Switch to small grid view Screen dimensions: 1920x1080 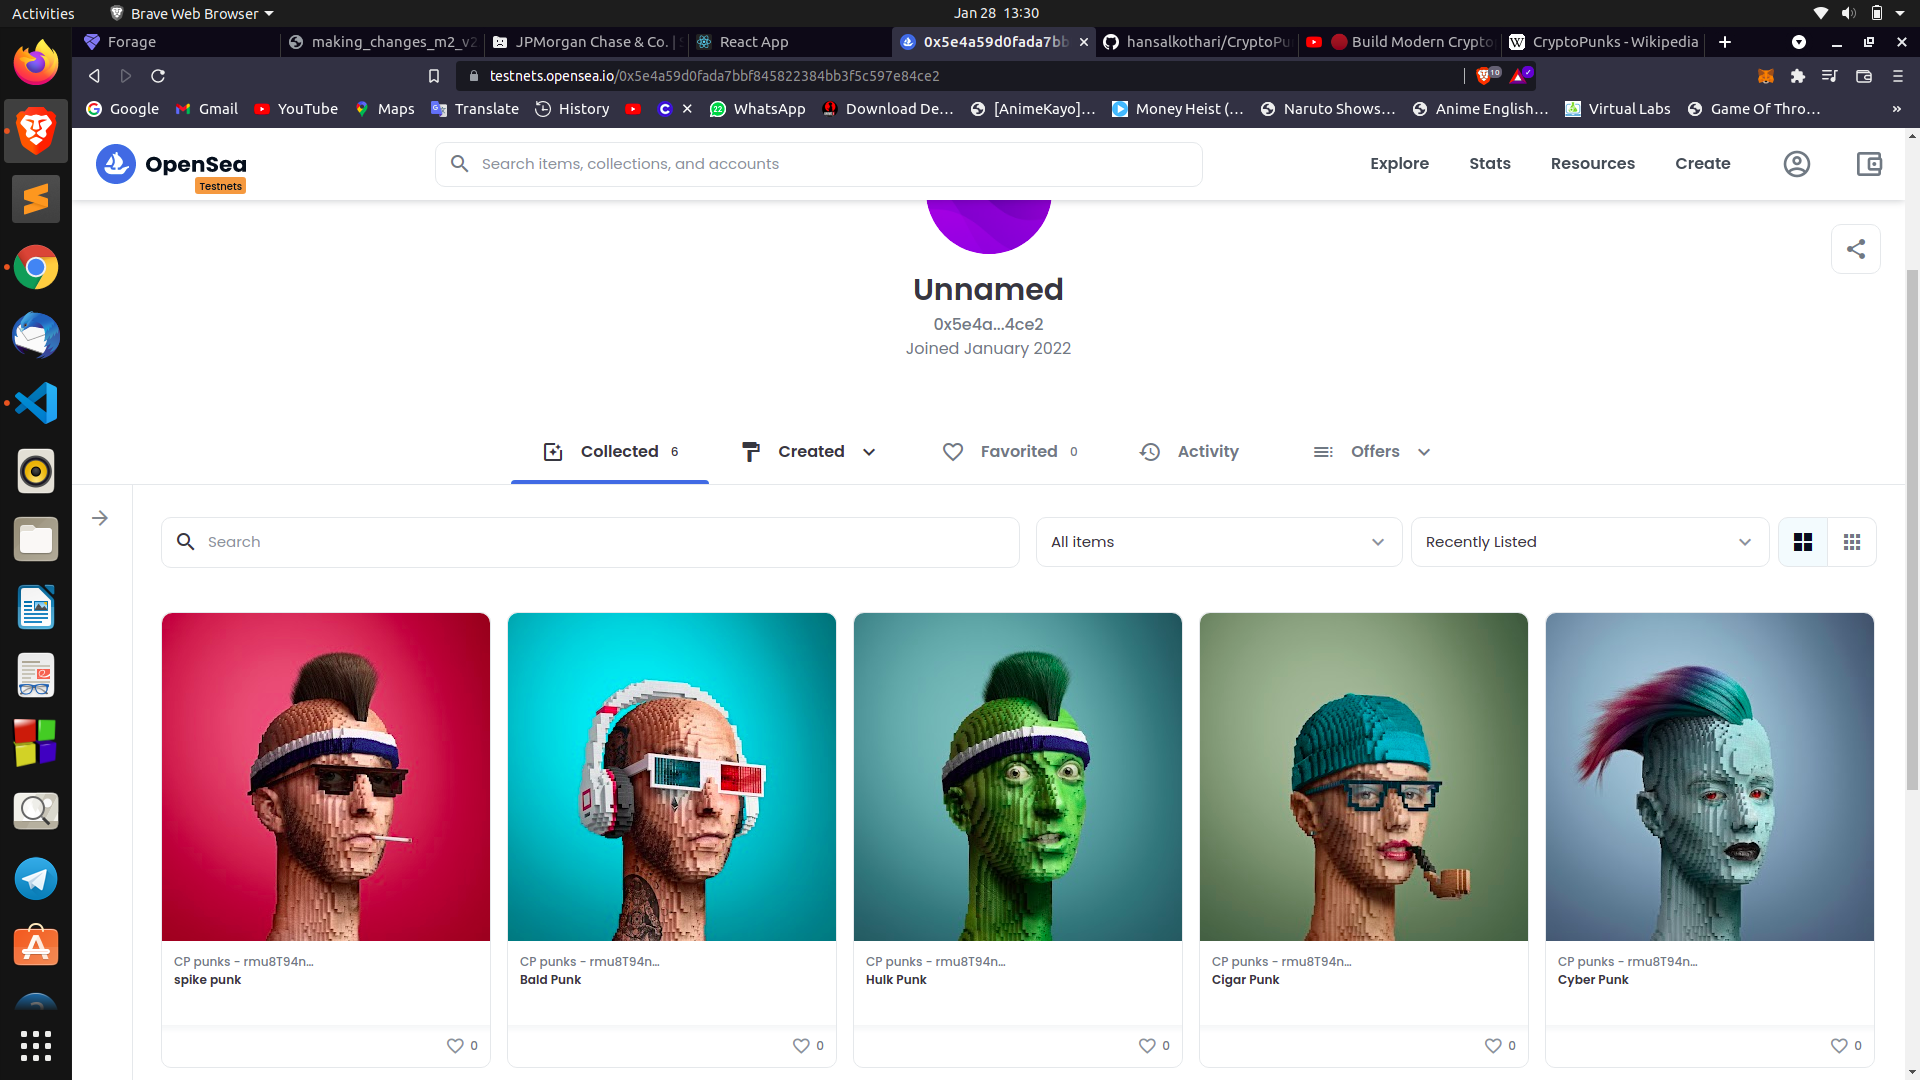click(1851, 542)
